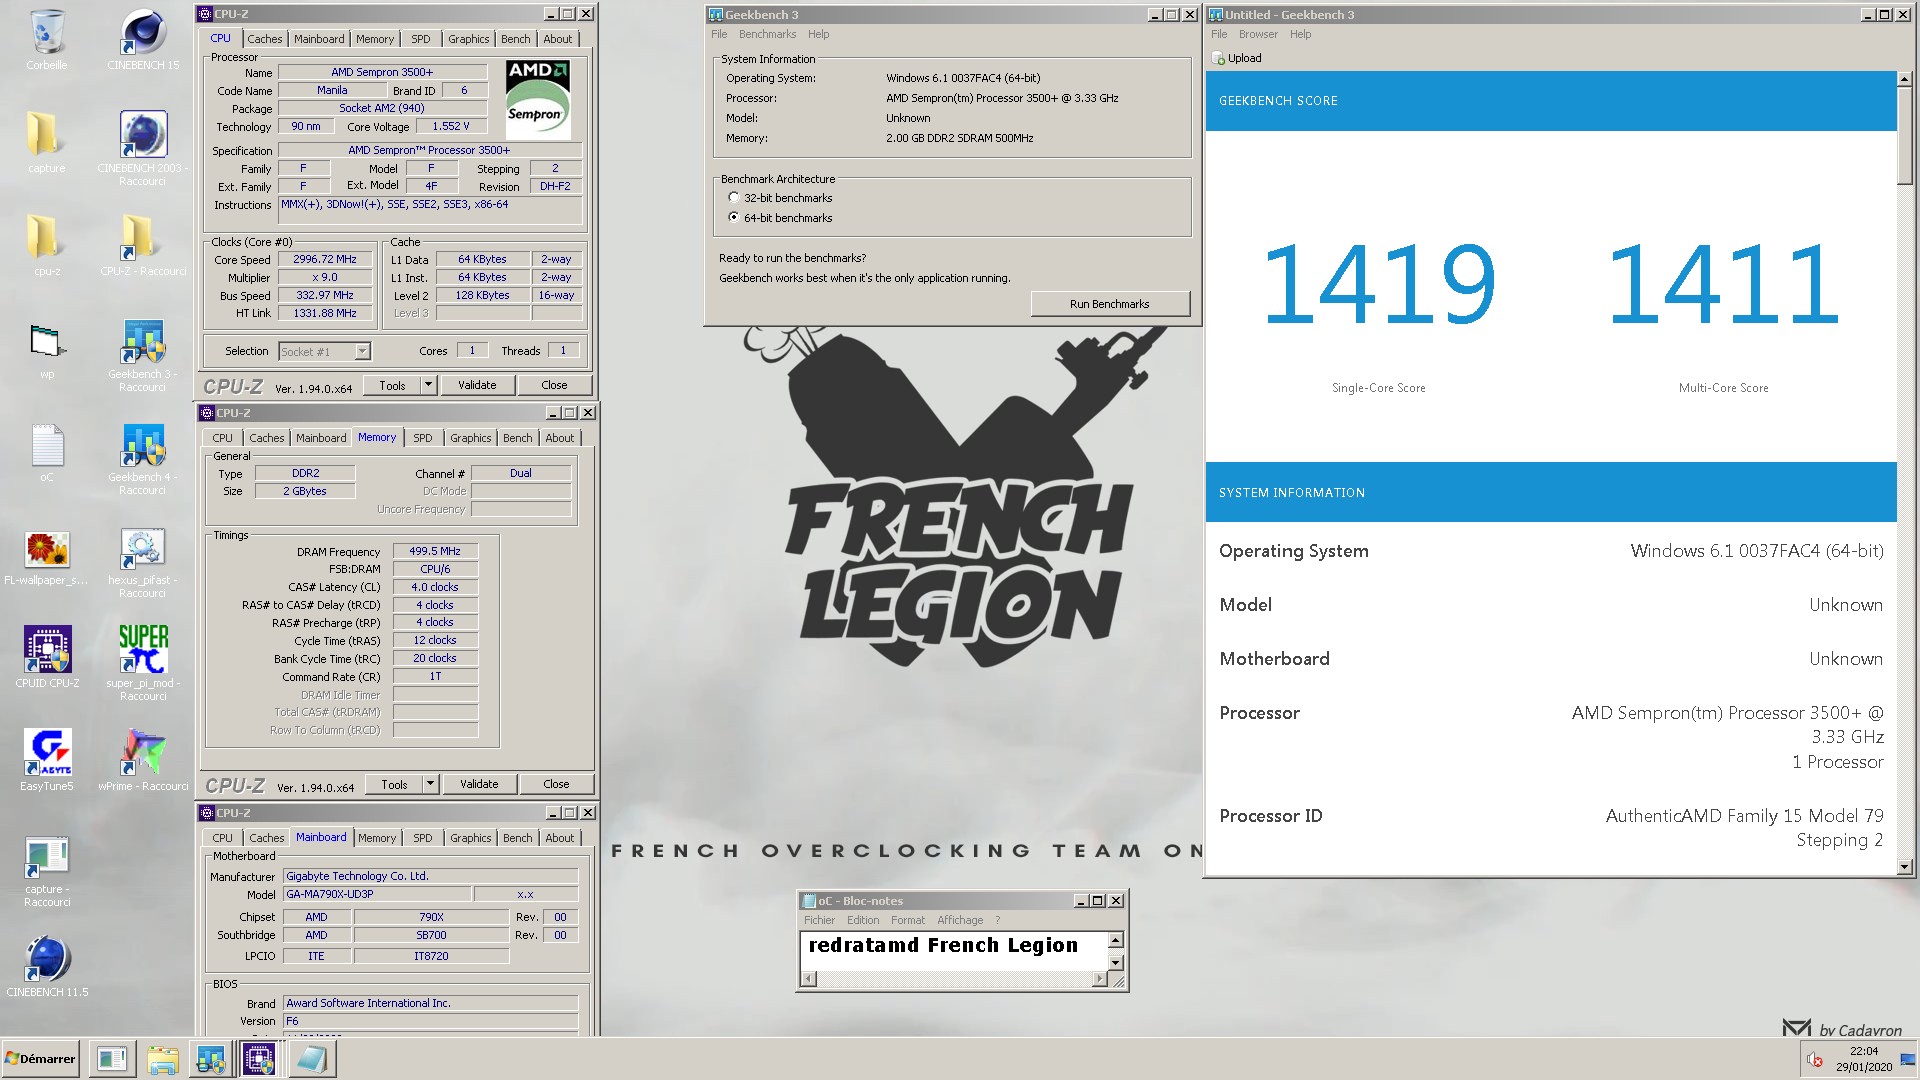Click the volume tray icon
Screen dimensions: 1920x1080
1815,1060
